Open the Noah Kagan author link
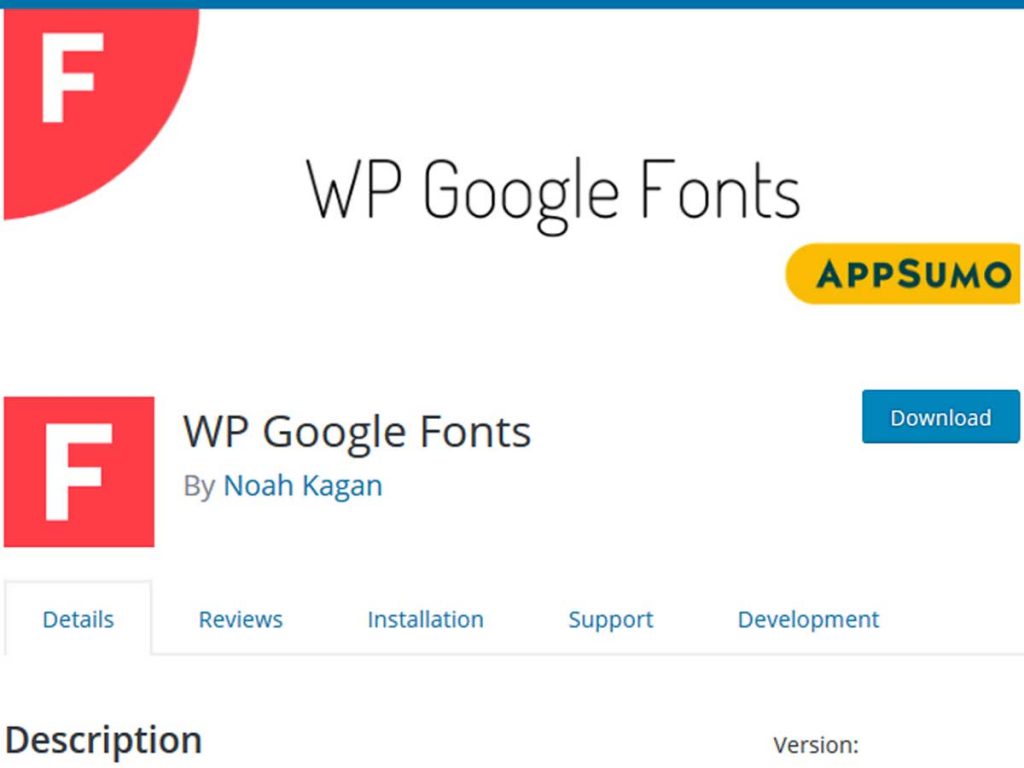 tap(303, 485)
